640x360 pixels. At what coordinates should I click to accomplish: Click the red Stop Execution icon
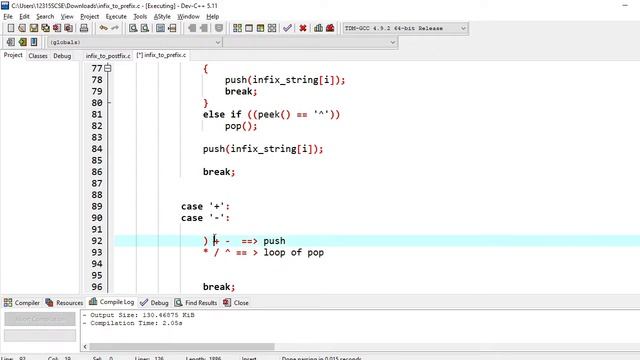(x=303, y=28)
